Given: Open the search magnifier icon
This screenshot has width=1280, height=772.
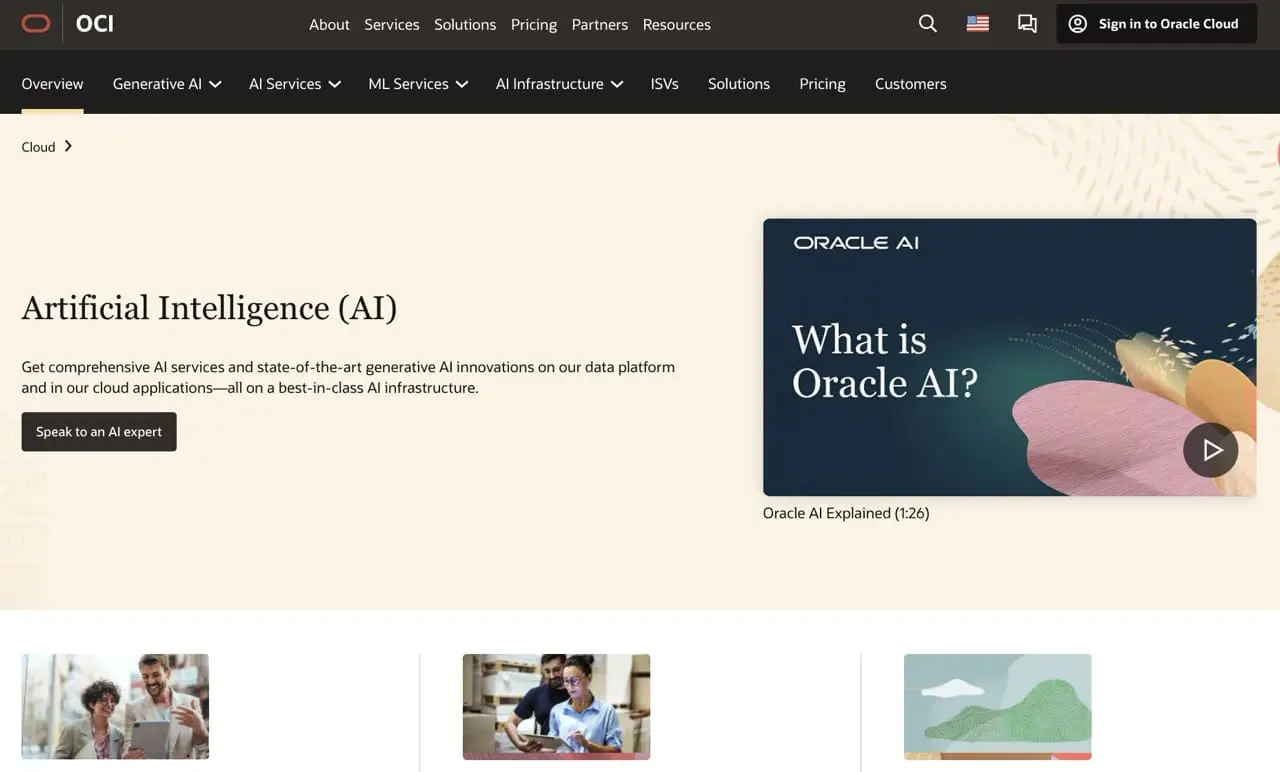Looking at the screenshot, I should click(927, 22).
